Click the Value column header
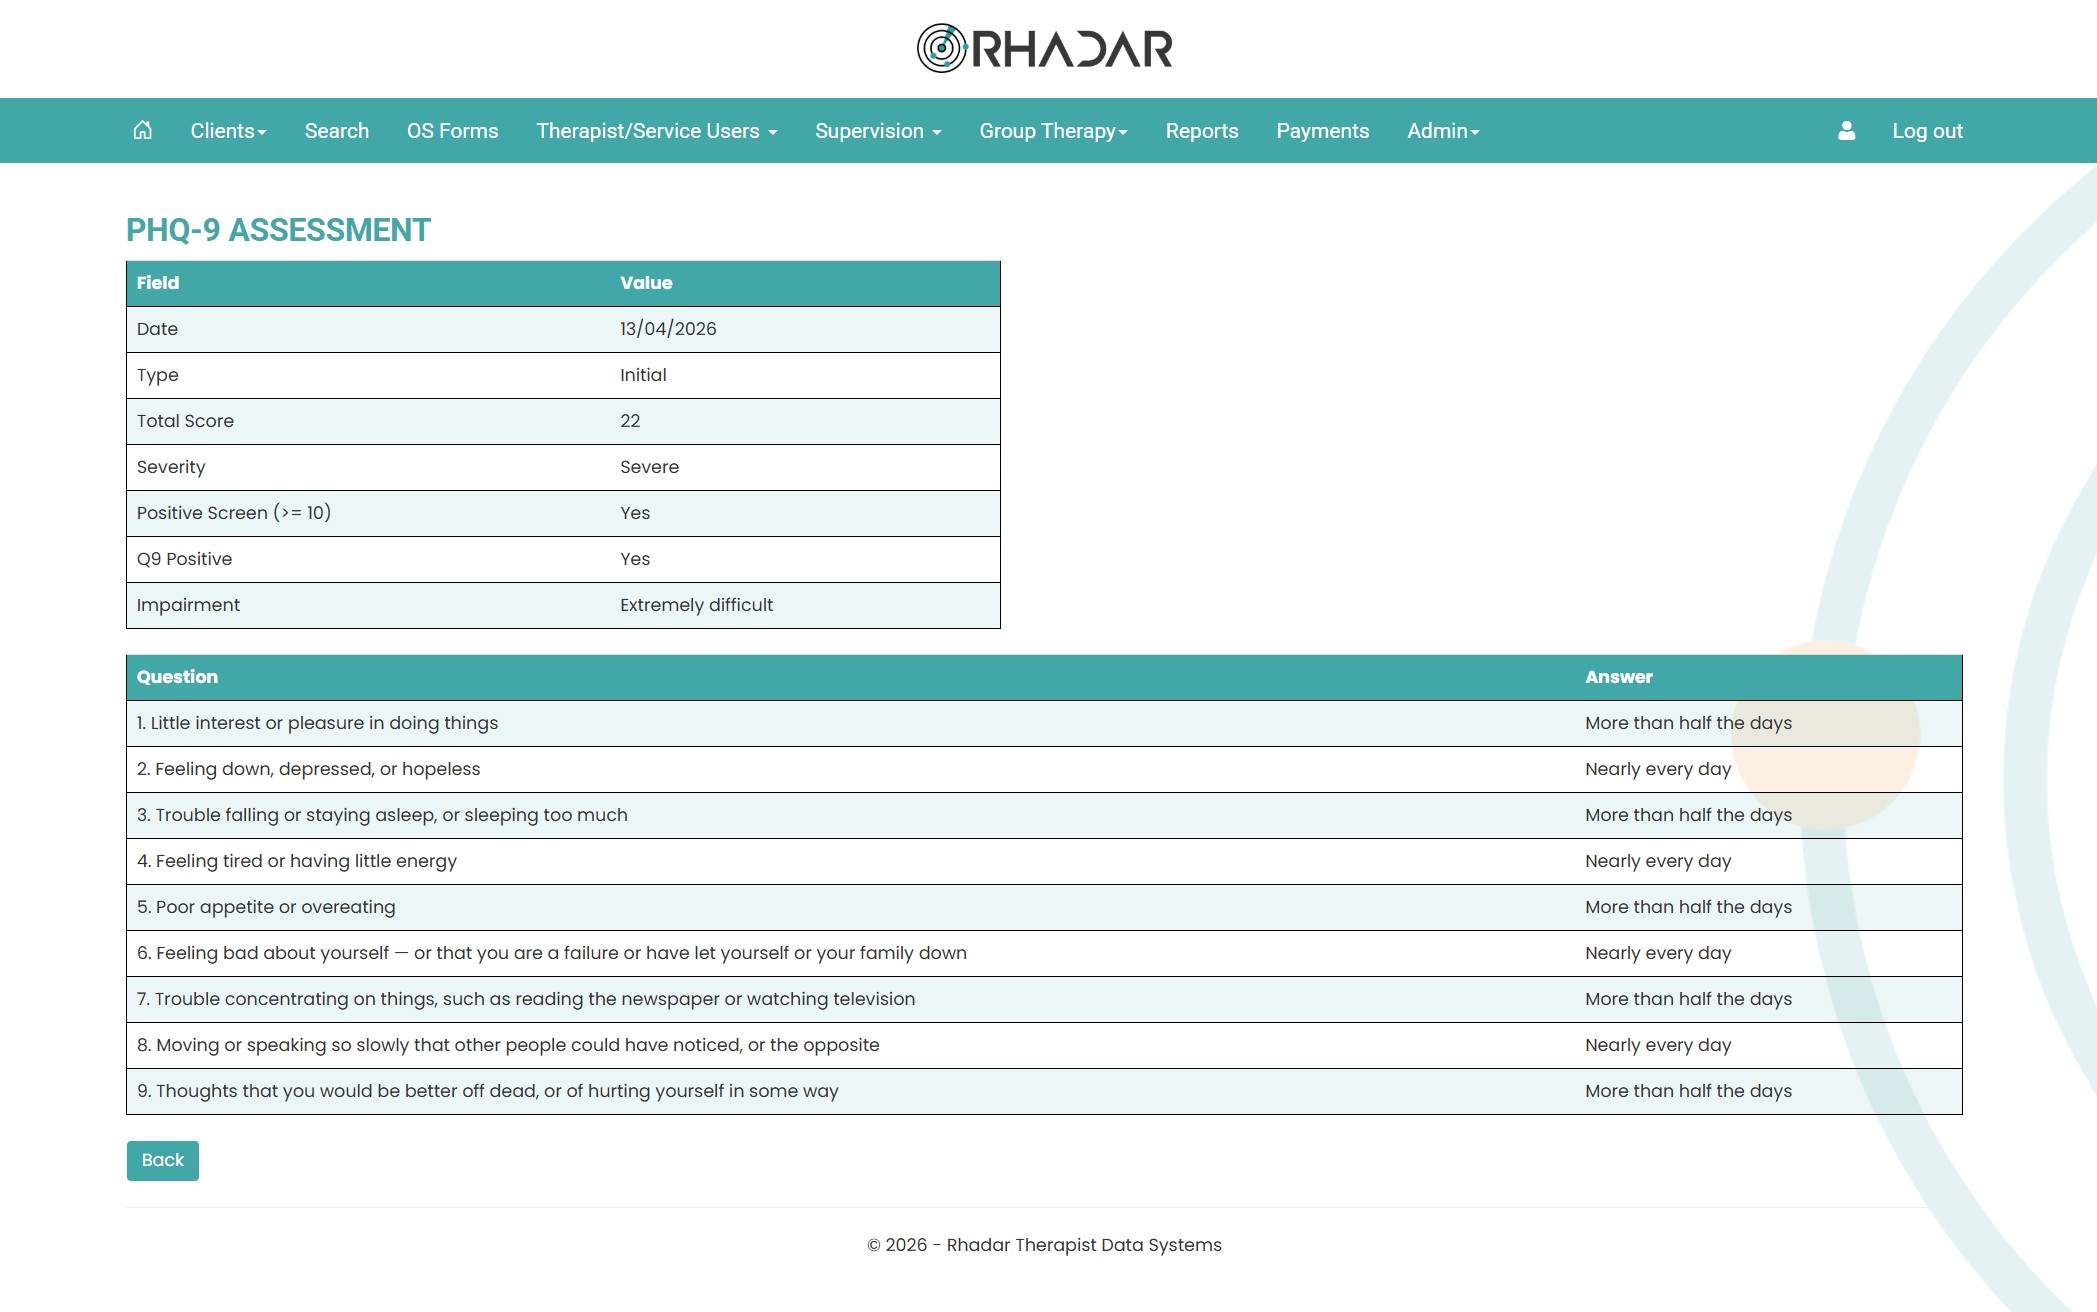 646,283
